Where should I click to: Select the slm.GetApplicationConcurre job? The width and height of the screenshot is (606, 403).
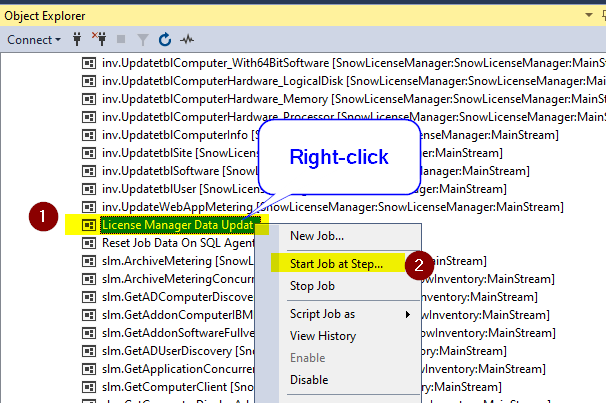pyautogui.click(x=178, y=369)
